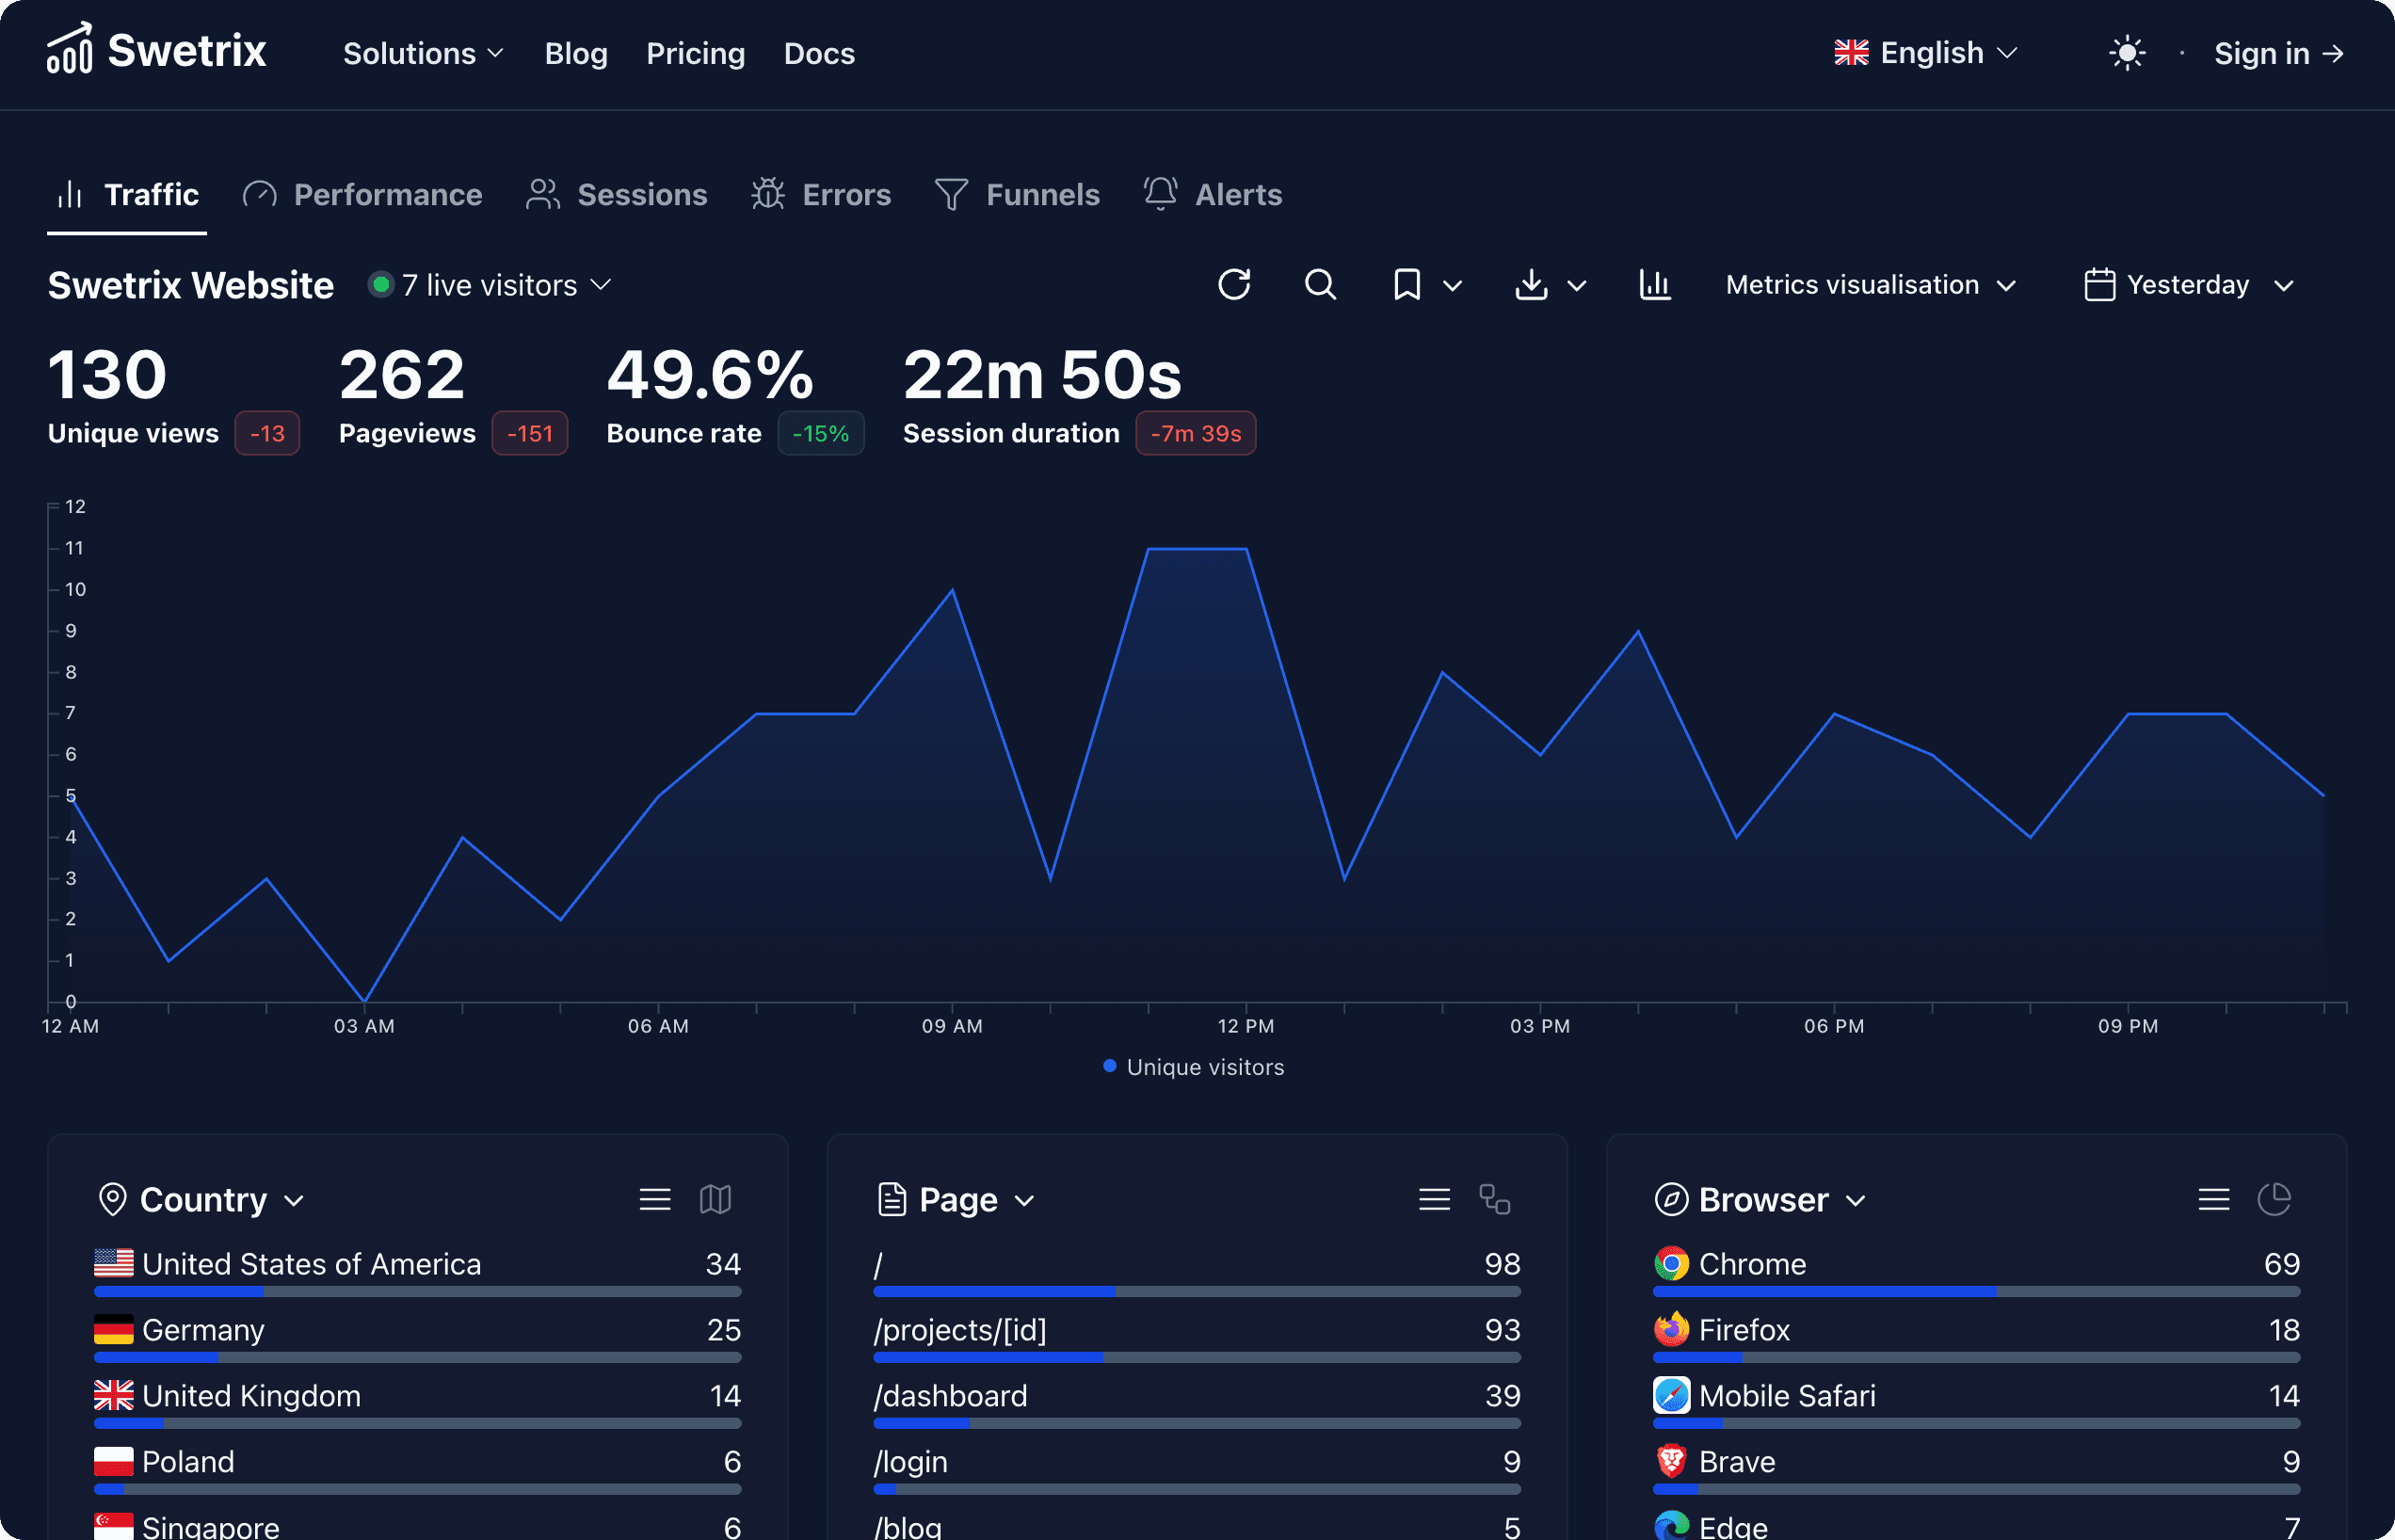2395x1540 pixels.
Task: Switch to bar chart view icon
Action: pyautogui.click(x=1655, y=285)
